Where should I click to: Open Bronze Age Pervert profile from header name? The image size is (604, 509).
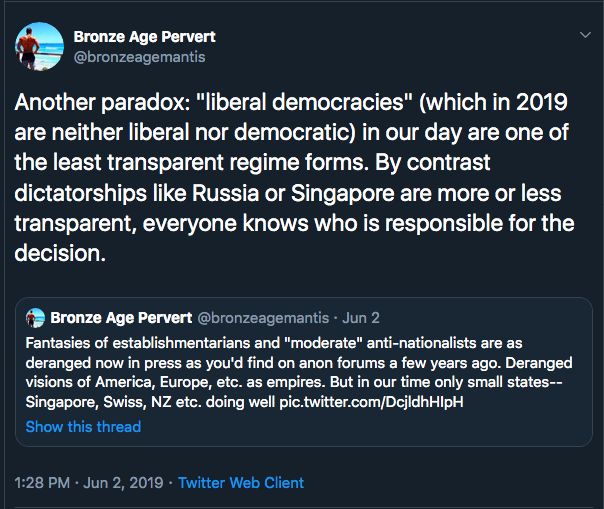[x=144, y=37]
